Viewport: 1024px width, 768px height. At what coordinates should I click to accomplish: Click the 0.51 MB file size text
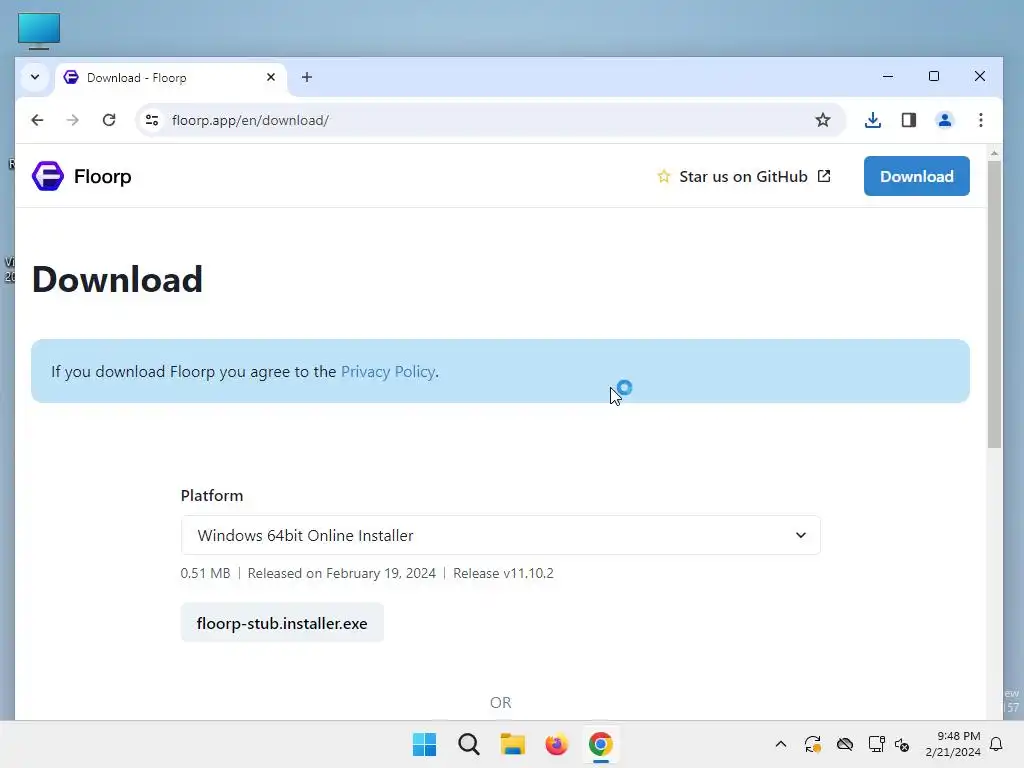pyautogui.click(x=205, y=573)
